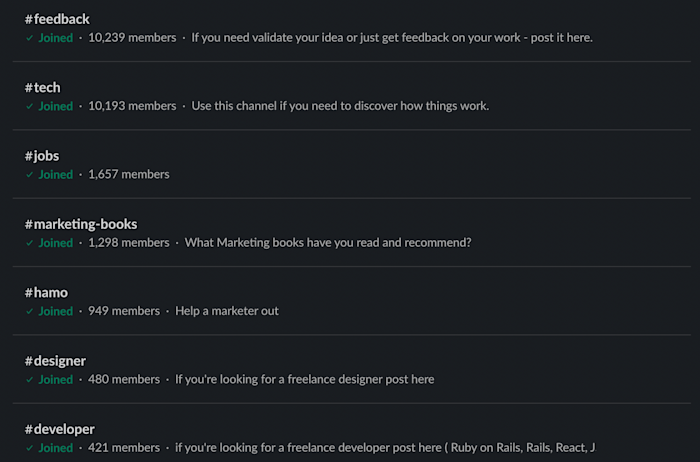Open the #marketing-books channel
Image resolution: width=700 pixels, height=462 pixels.
[x=81, y=224]
